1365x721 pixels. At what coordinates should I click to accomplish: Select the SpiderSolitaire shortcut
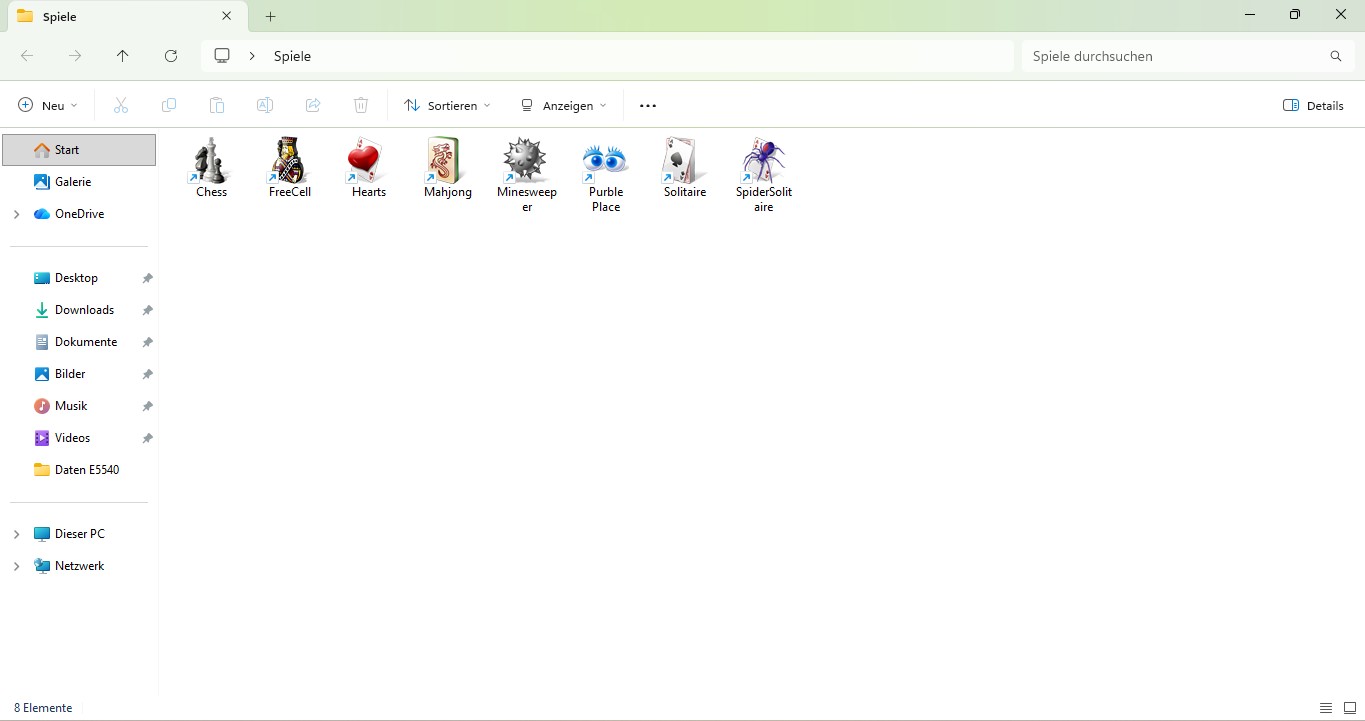pyautogui.click(x=763, y=162)
